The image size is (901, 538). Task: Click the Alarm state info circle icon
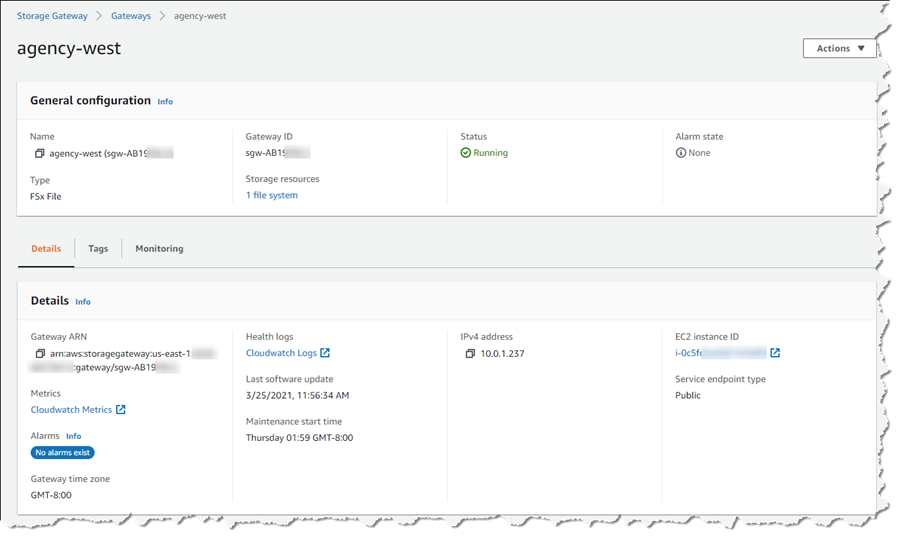pos(681,153)
